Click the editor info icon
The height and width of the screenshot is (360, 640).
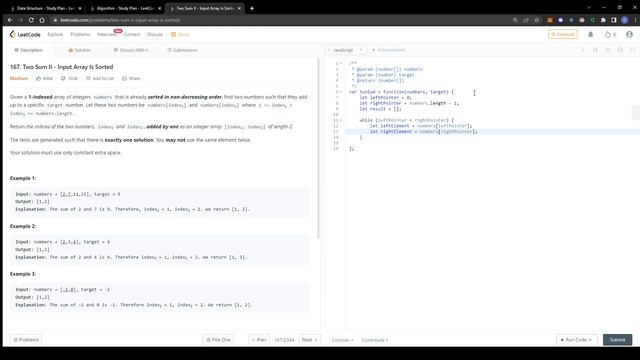tap(582, 50)
